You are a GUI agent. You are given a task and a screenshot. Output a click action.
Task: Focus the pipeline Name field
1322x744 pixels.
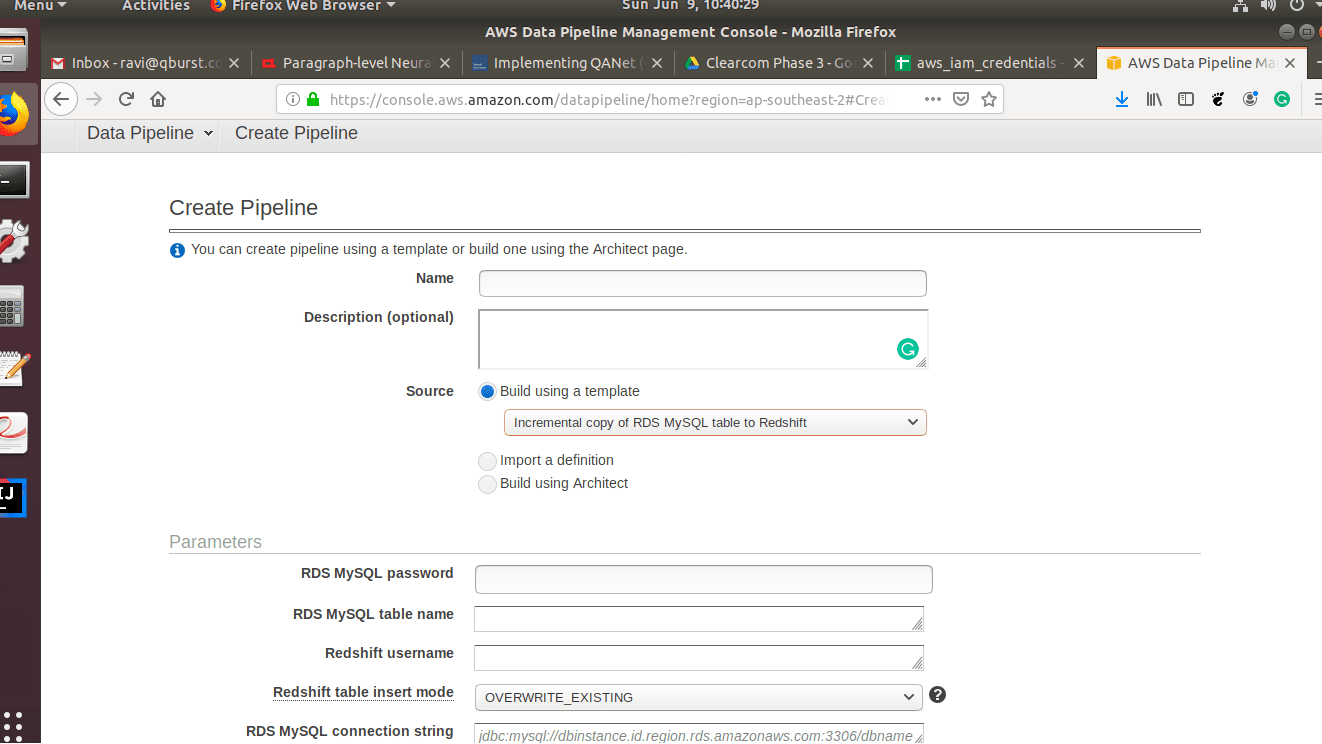point(703,284)
